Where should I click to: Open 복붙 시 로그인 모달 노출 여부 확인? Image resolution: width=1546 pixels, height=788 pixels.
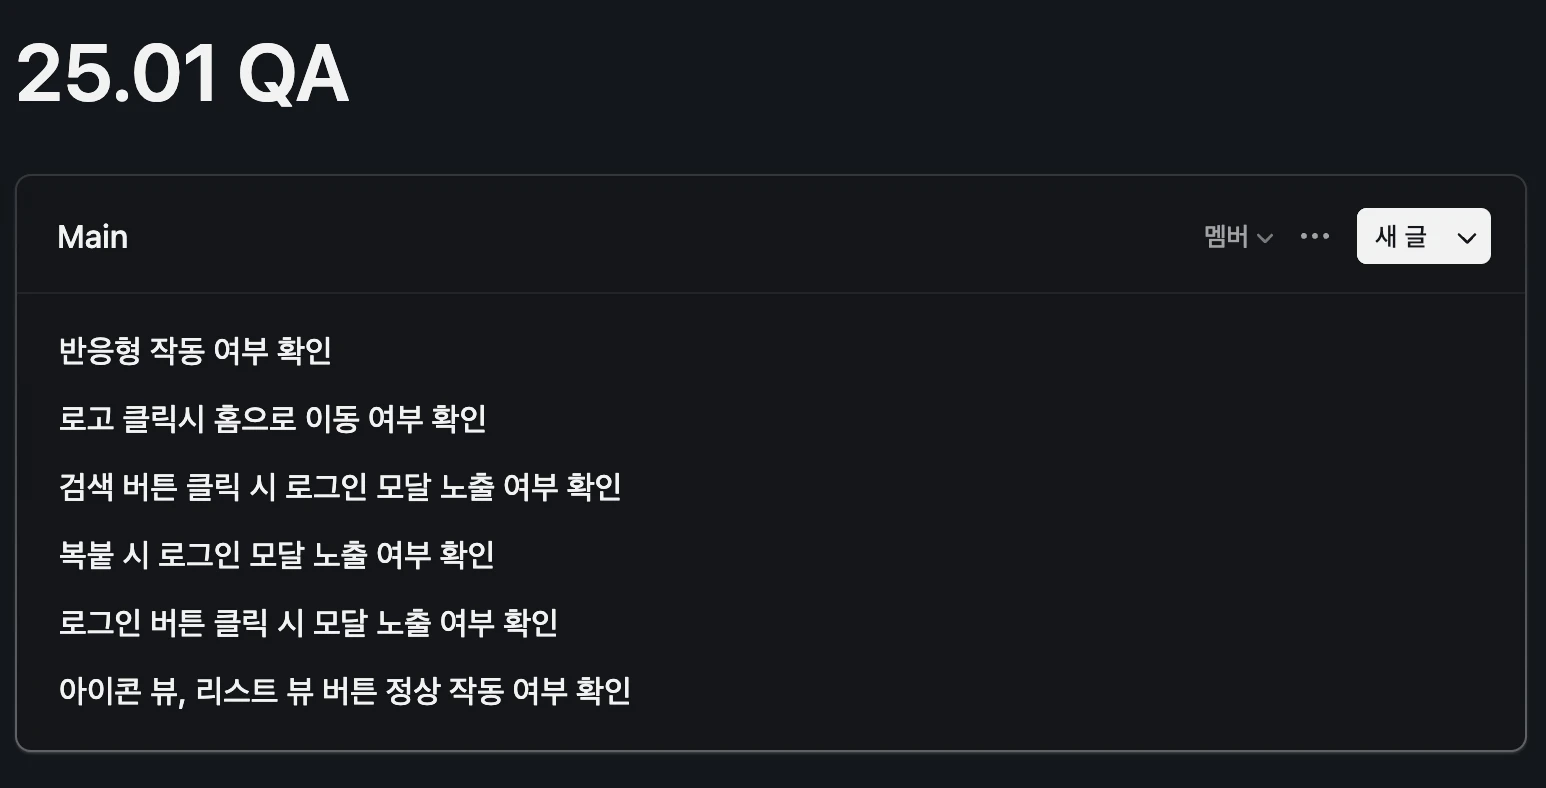tap(277, 555)
